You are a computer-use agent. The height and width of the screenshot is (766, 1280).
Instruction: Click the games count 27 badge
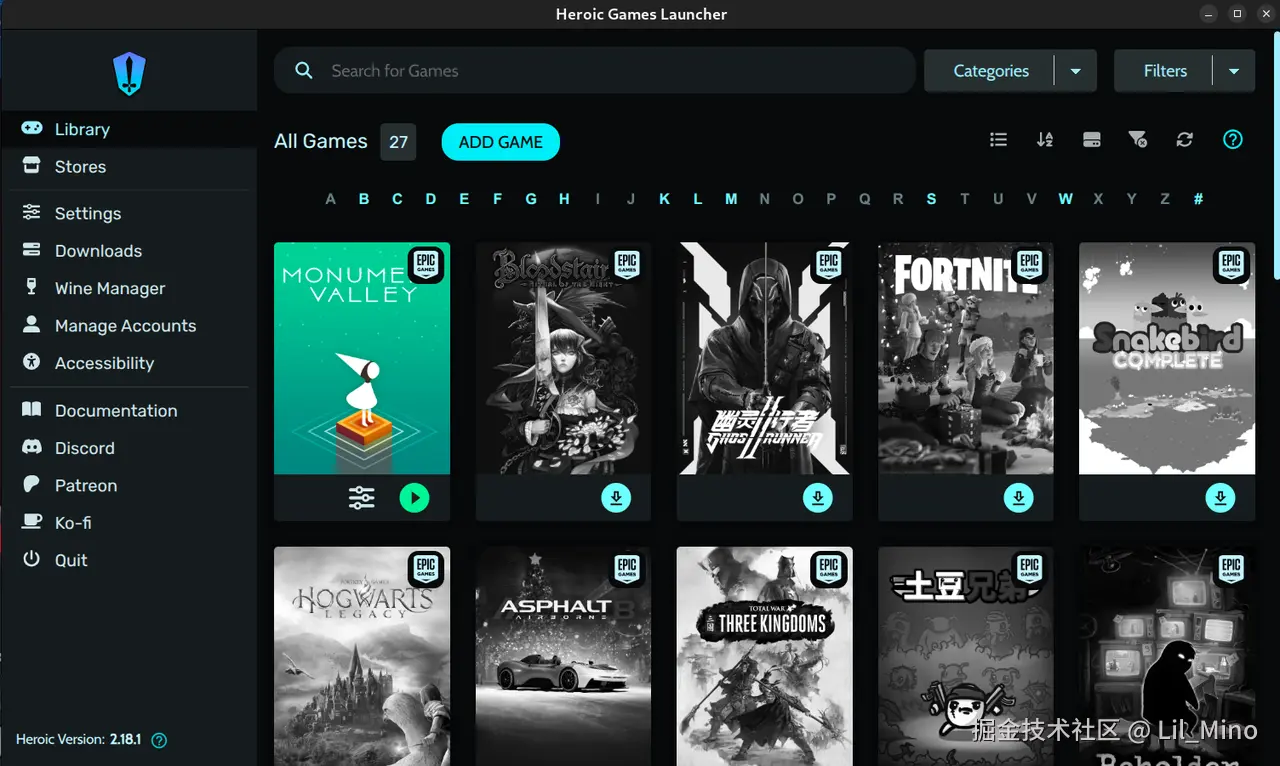(x=398, y=142)
